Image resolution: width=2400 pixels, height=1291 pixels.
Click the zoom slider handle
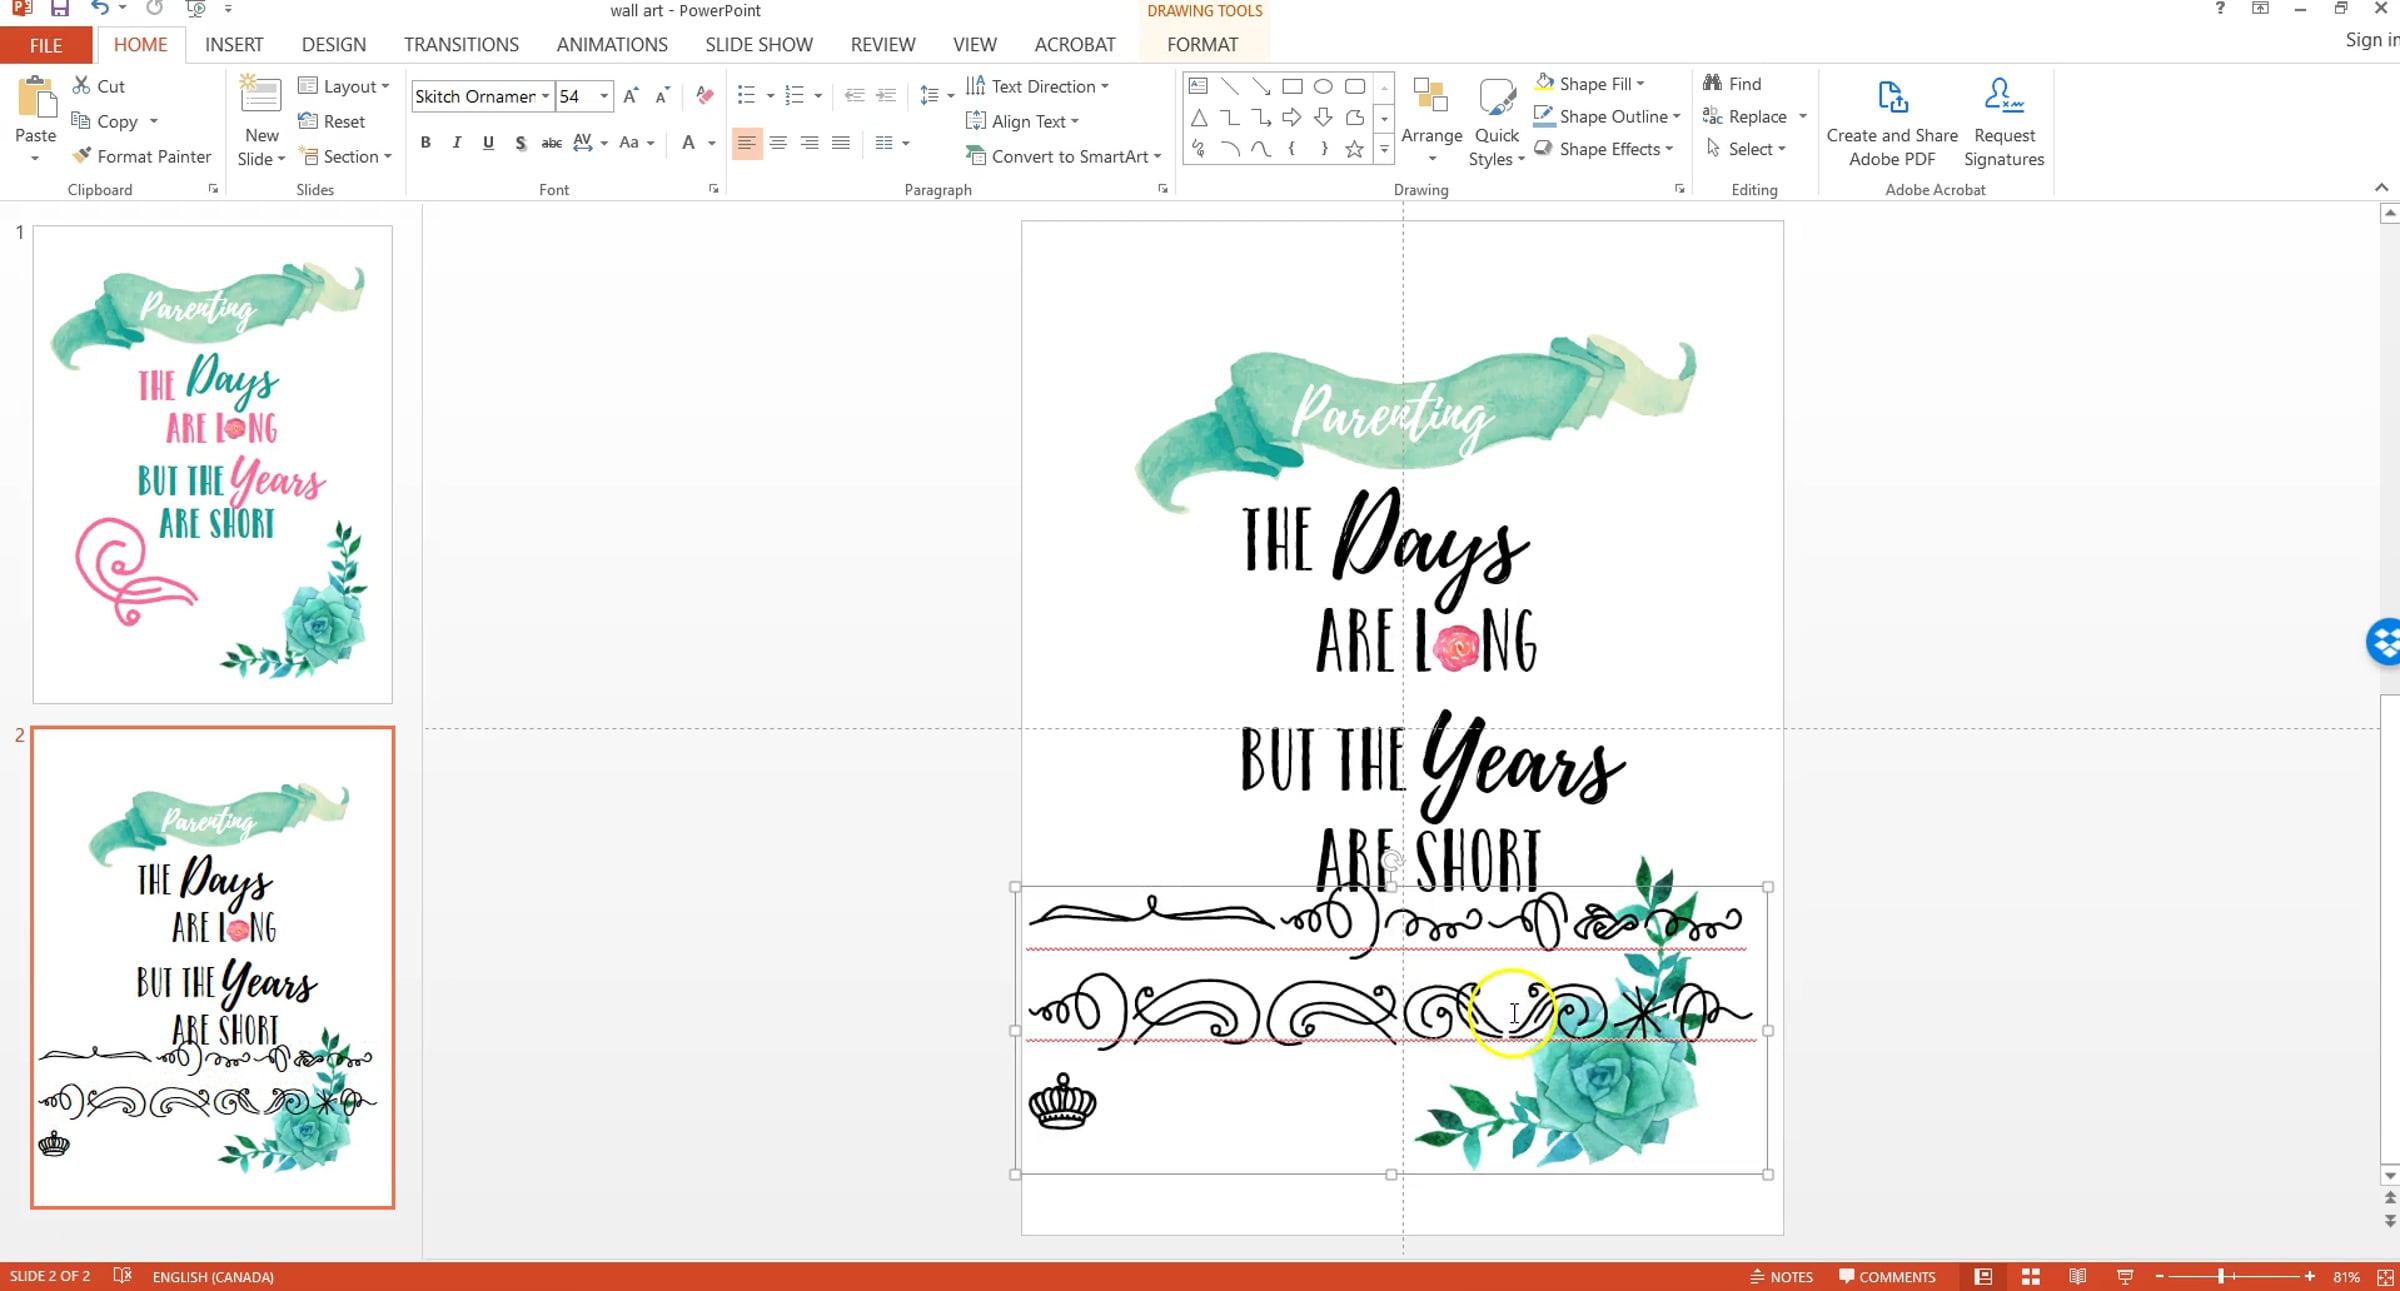pyautogui.click(x=2221, y=1277)
